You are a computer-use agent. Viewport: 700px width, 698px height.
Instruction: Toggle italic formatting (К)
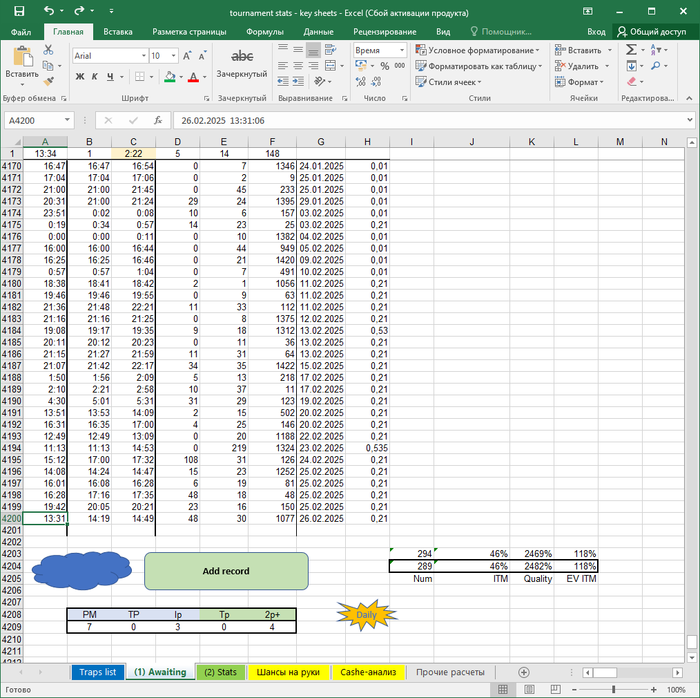95,77
